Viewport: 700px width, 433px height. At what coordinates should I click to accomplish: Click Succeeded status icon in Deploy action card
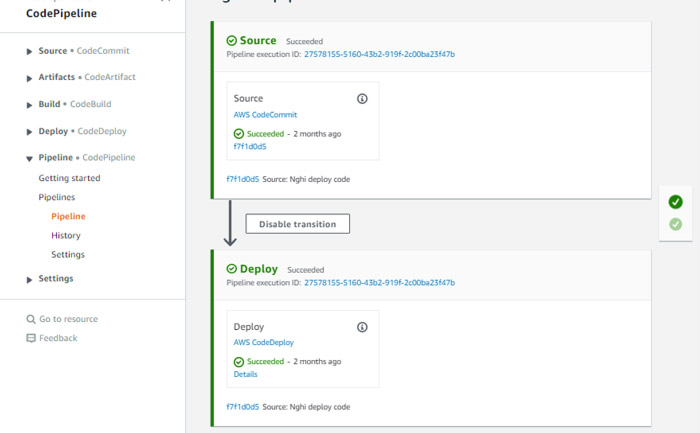(x=239, y=362)
